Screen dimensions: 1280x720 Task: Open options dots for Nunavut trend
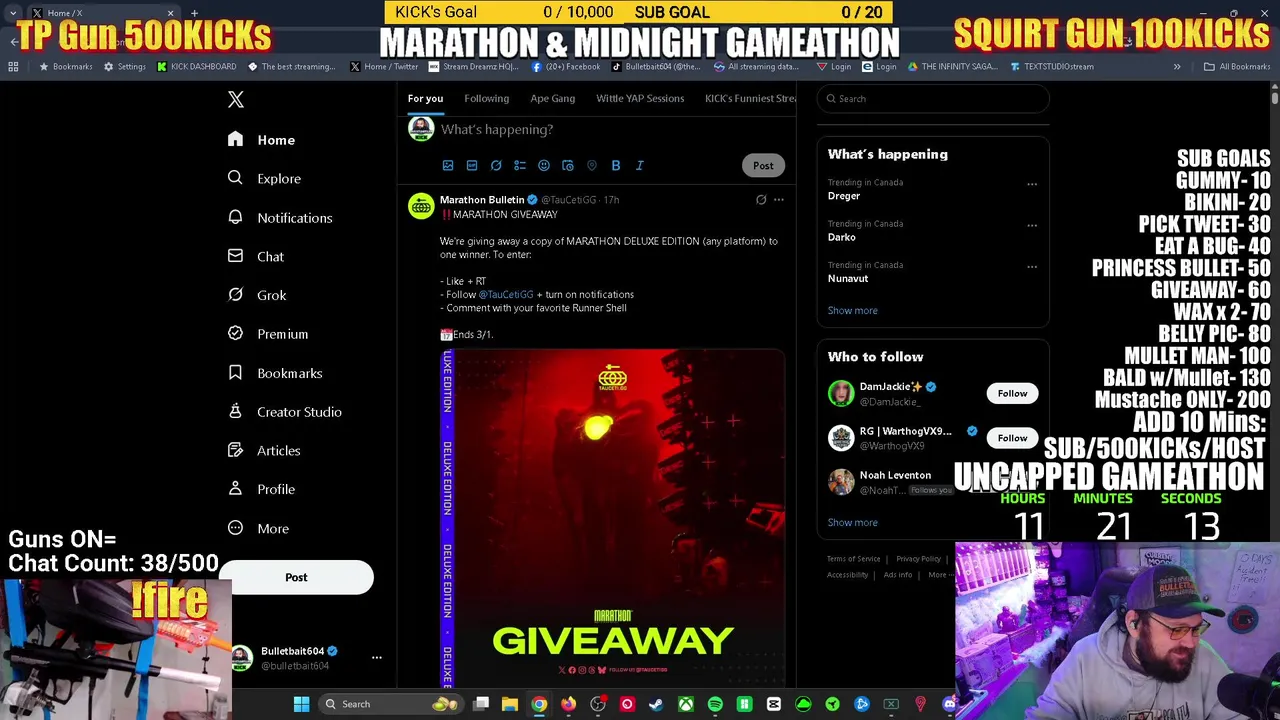click(1032, 267)
